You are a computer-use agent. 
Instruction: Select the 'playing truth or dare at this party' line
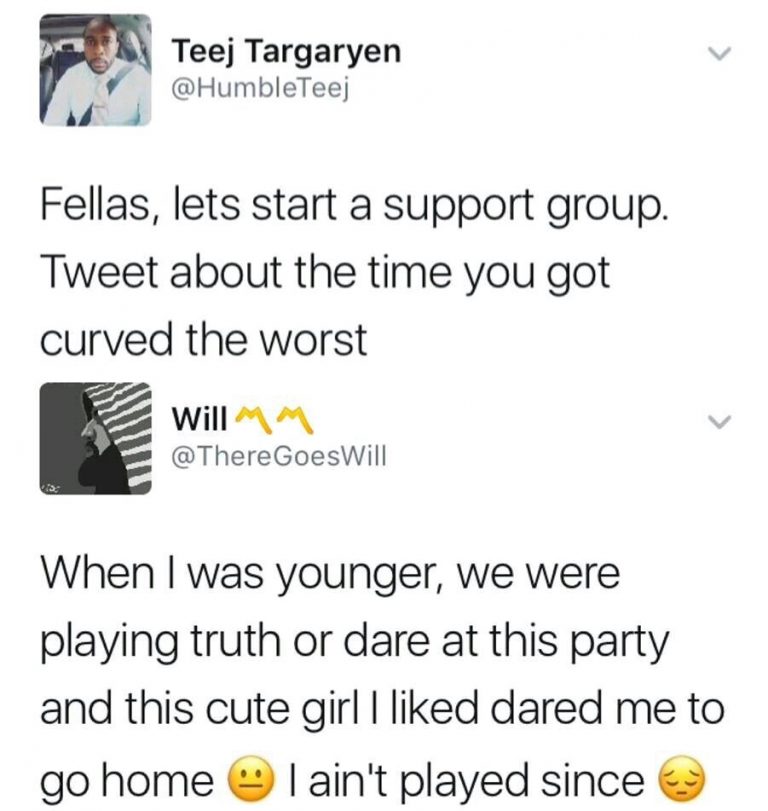[x=355, y=644]
